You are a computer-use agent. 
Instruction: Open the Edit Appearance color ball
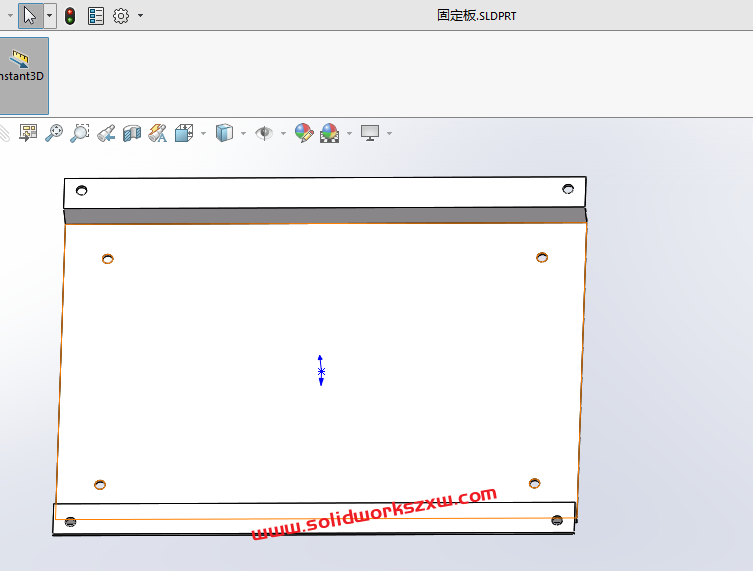tap(304, 133)
